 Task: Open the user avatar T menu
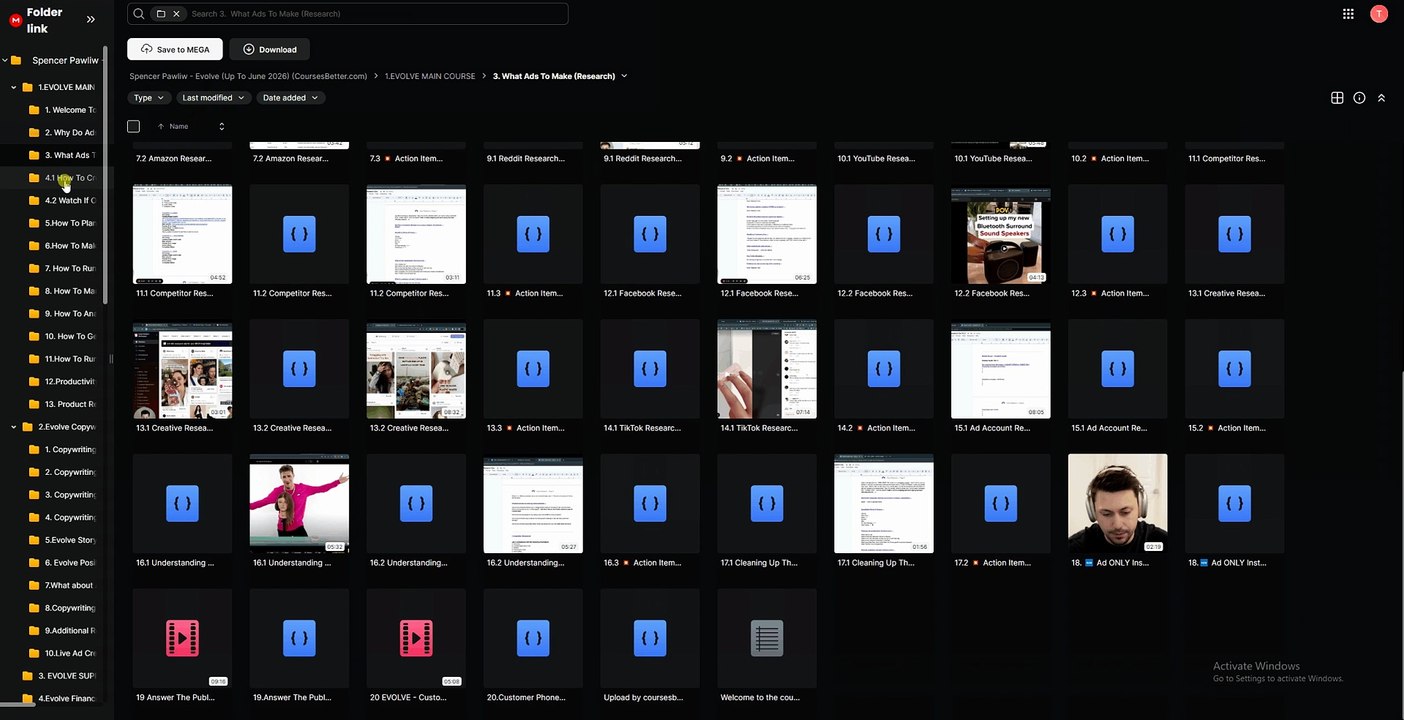[1379, 14]
